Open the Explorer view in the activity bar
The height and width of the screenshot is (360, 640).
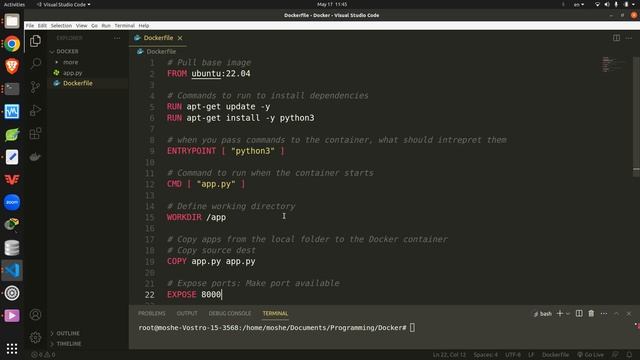pos(36,41)
